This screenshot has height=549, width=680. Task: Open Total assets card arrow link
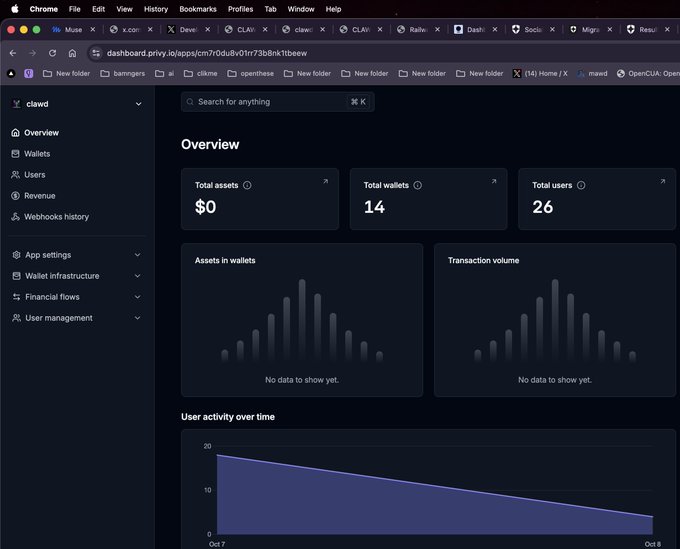tap(325, 181)
